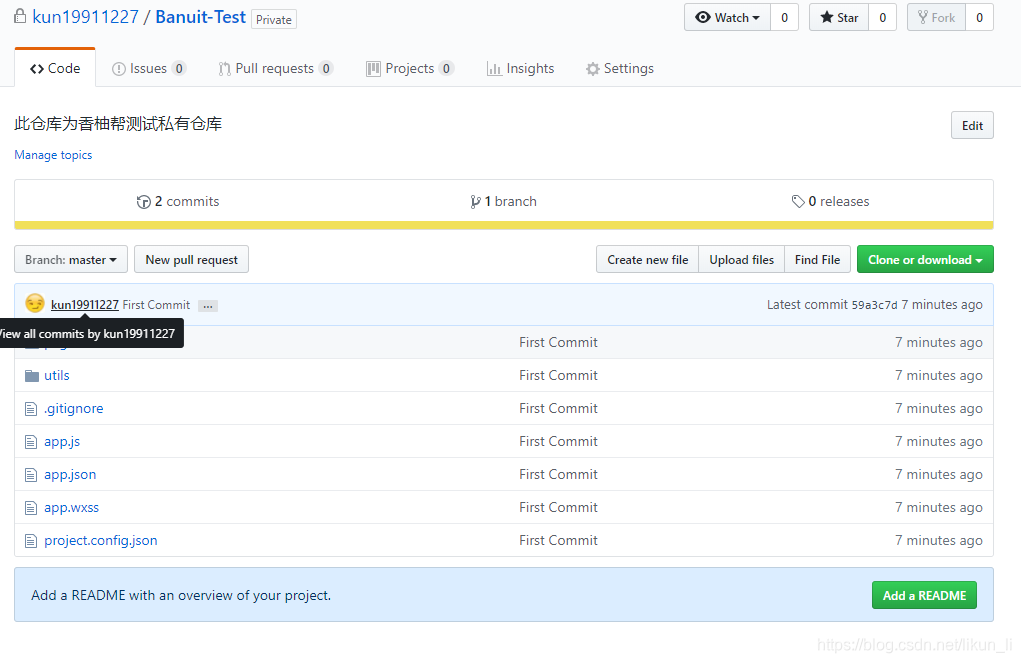Click the Insights tab graph icon
Image resolution: width=1021 pixels, height=663 pixels.
(x=494, y=68)
